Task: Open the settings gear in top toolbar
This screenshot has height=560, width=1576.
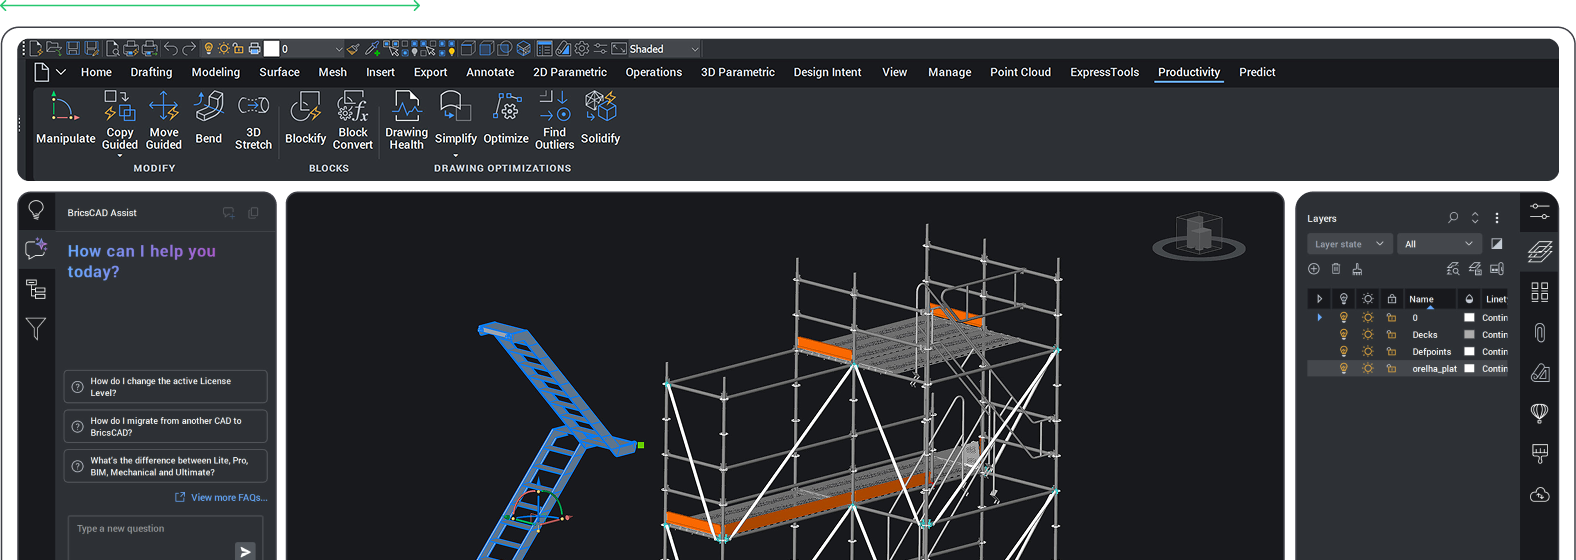Action: (582, 48)
